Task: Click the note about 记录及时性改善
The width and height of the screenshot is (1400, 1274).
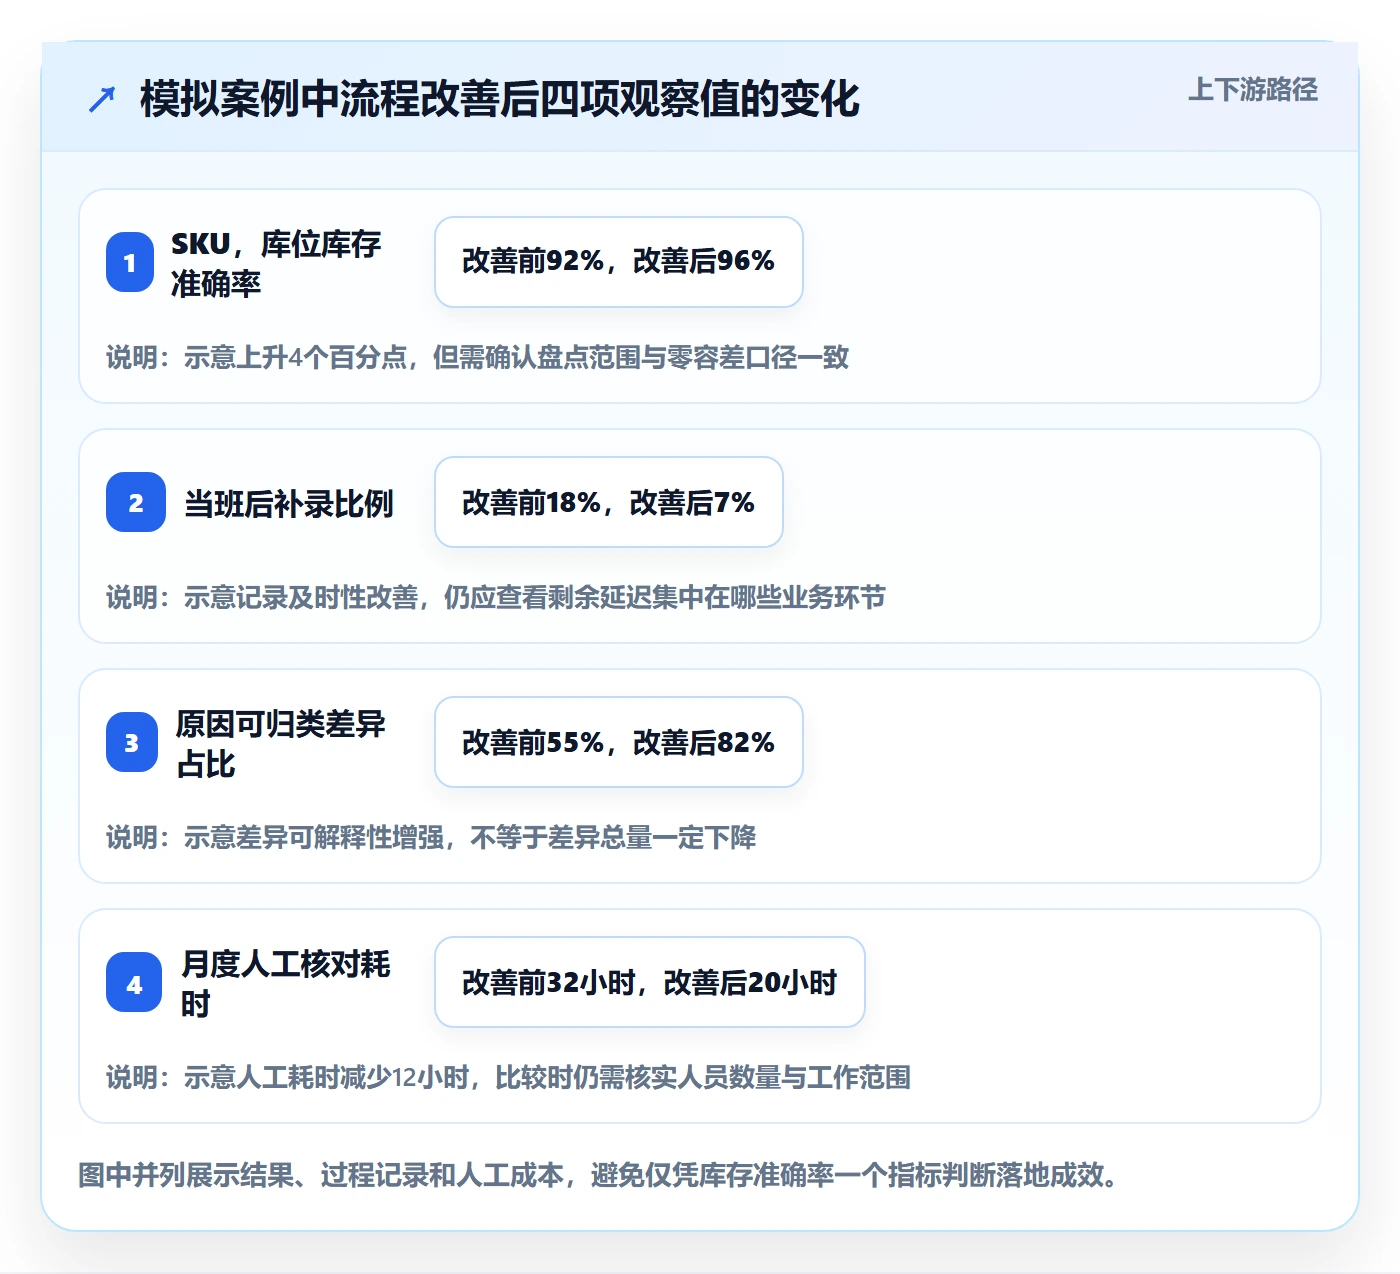Action: pyautogui.click(x=496, y=597)
